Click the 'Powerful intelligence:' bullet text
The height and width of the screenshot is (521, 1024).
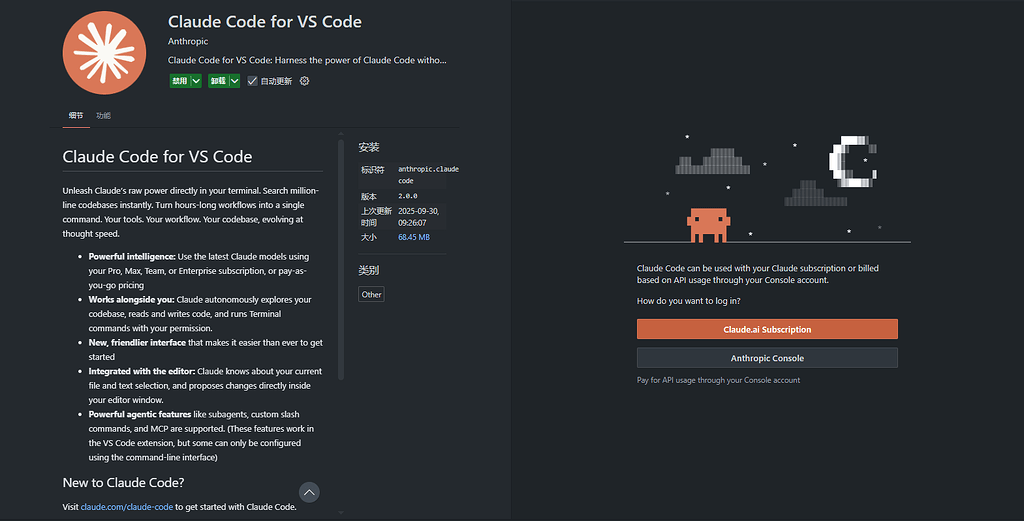click(x=132, y=257)
